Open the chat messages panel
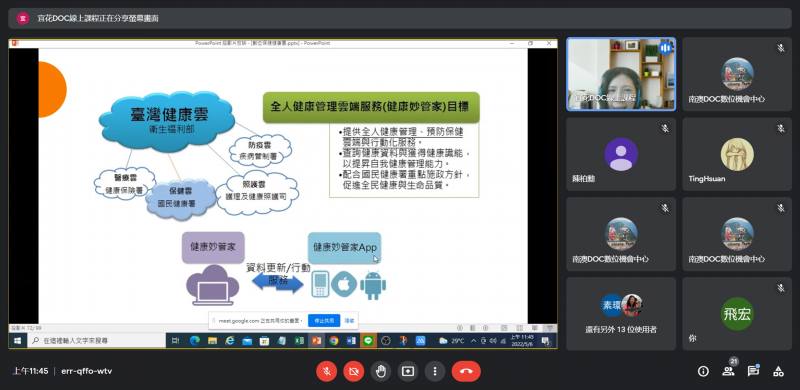 pyautogui.click(x=753, y=372)
